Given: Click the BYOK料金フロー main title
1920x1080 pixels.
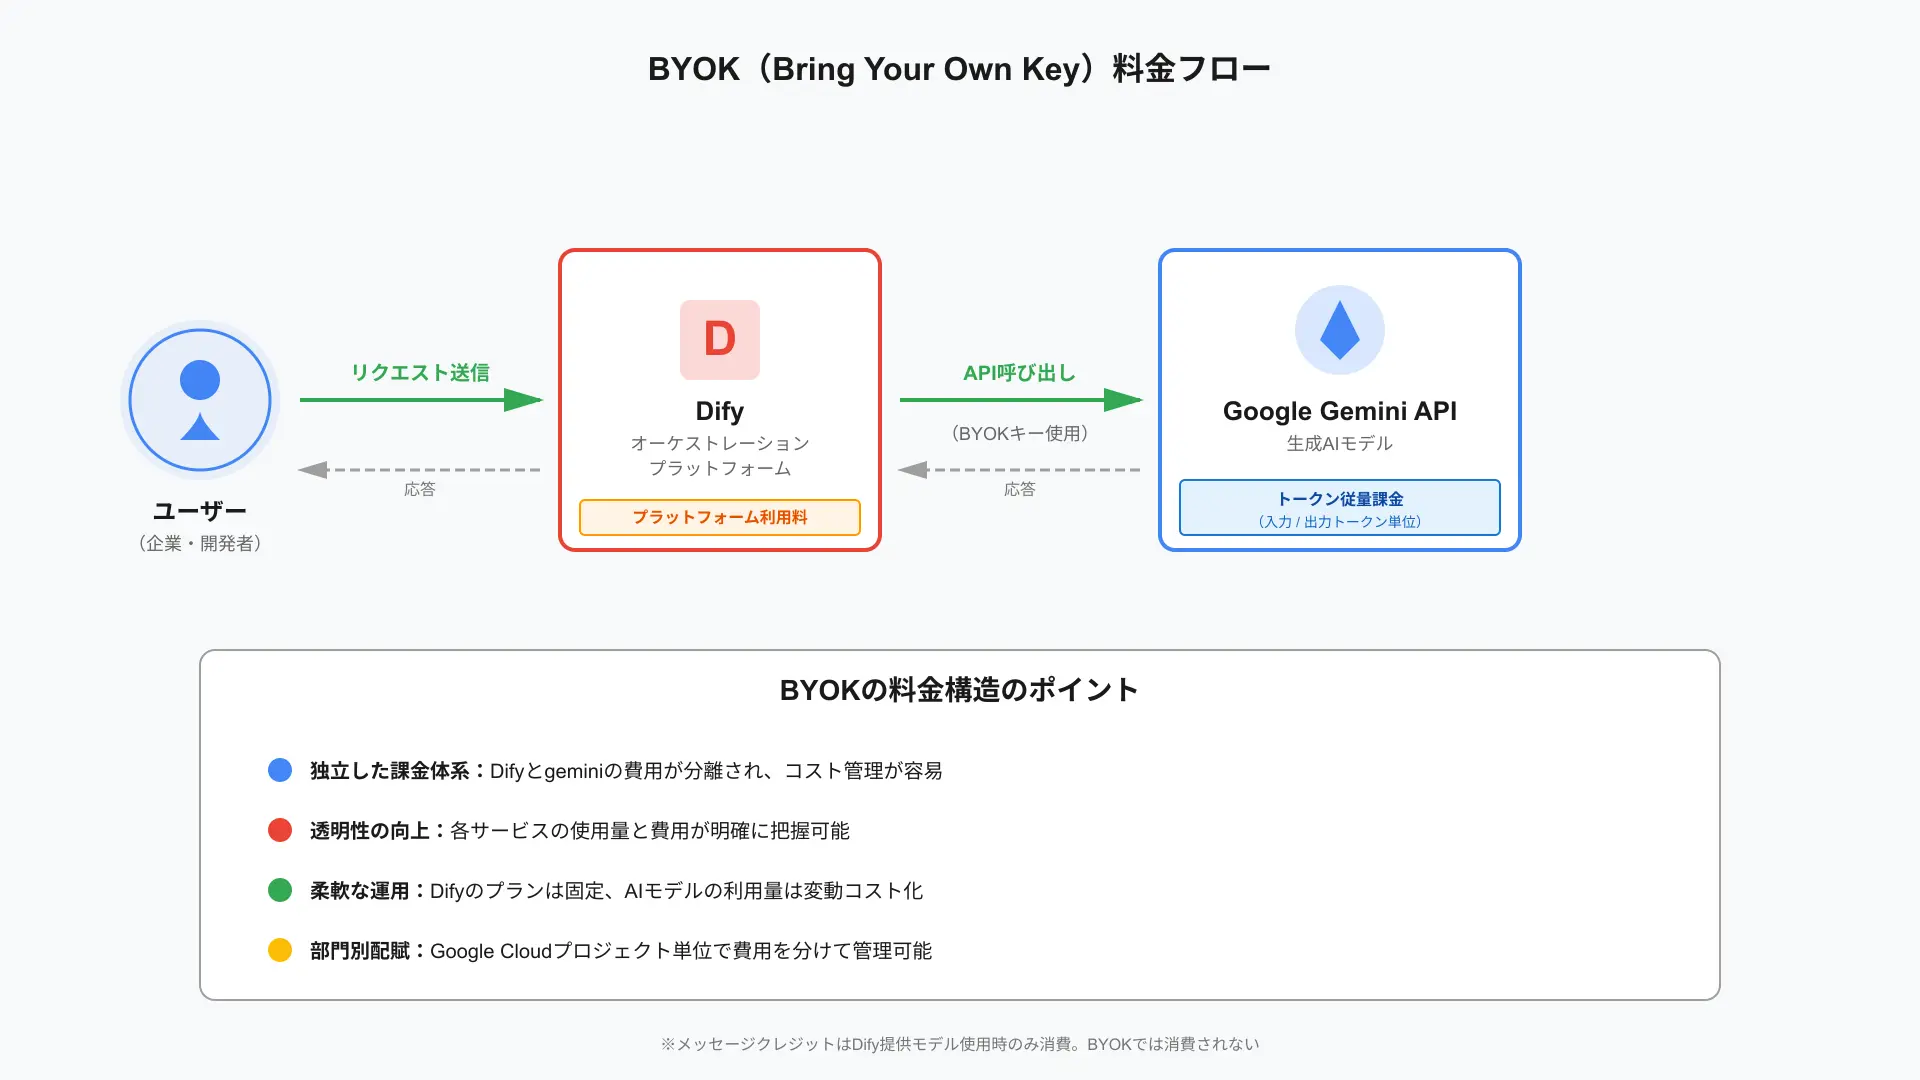Looking at the screenshot, I should [959, 69].
